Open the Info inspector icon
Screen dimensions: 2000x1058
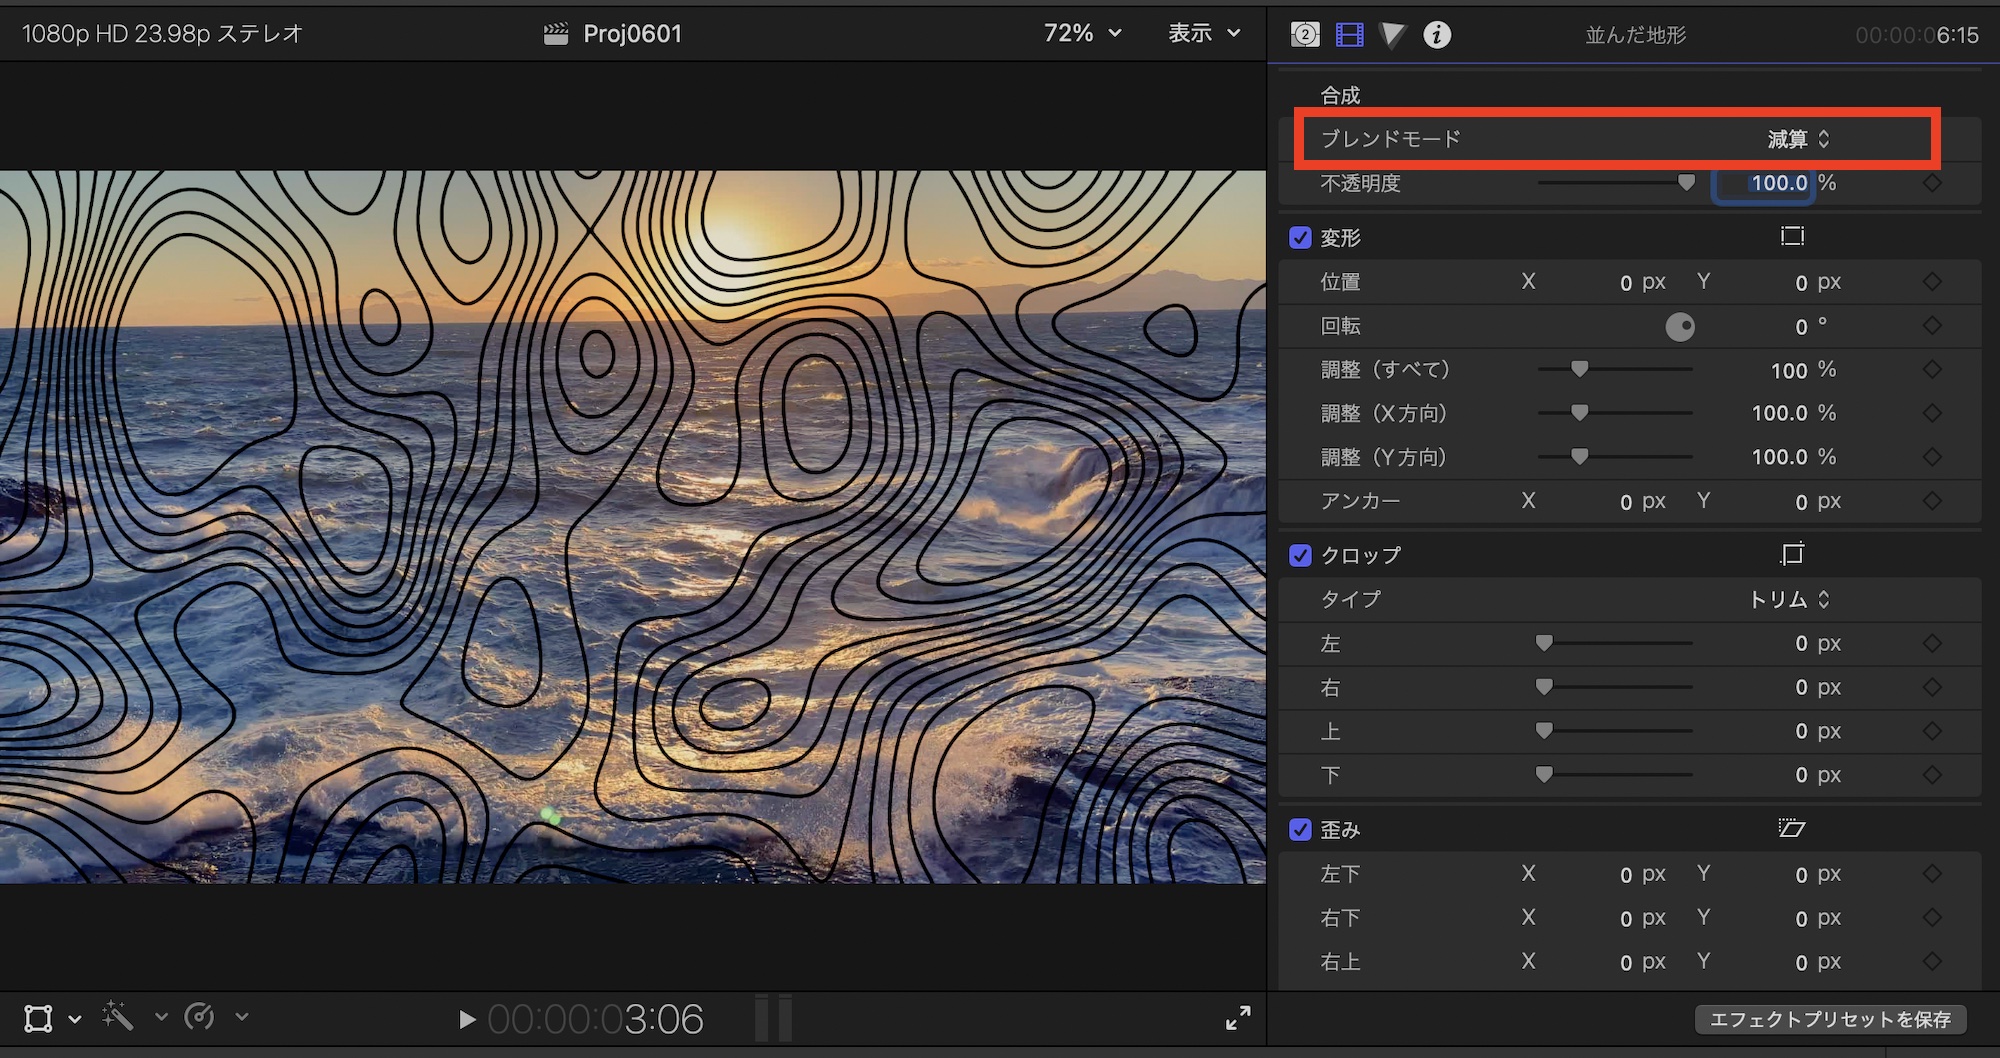coord(1437,35)
